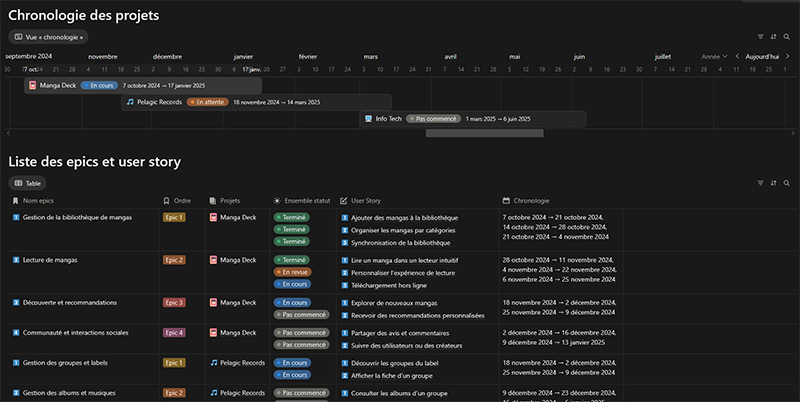
Task: Switch to Vue « chronologie » tab
Action: point(48,37)
